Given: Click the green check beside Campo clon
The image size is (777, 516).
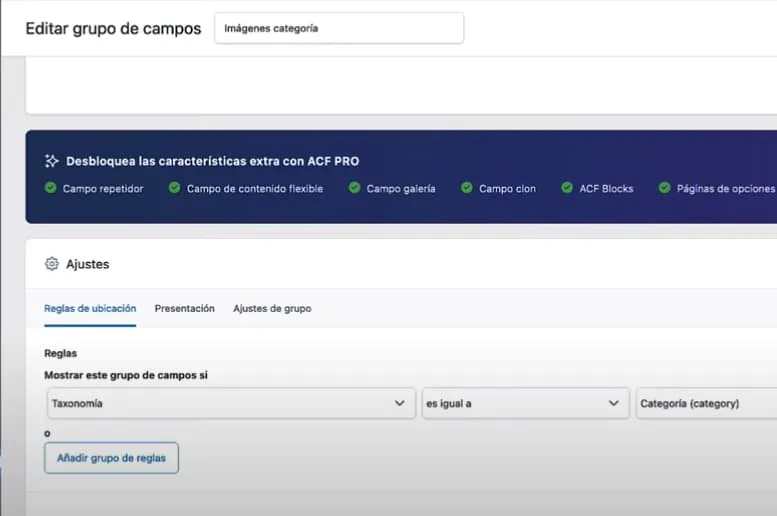Looking at the screenshot, I should pyautogui.click(x=467, y=188).
